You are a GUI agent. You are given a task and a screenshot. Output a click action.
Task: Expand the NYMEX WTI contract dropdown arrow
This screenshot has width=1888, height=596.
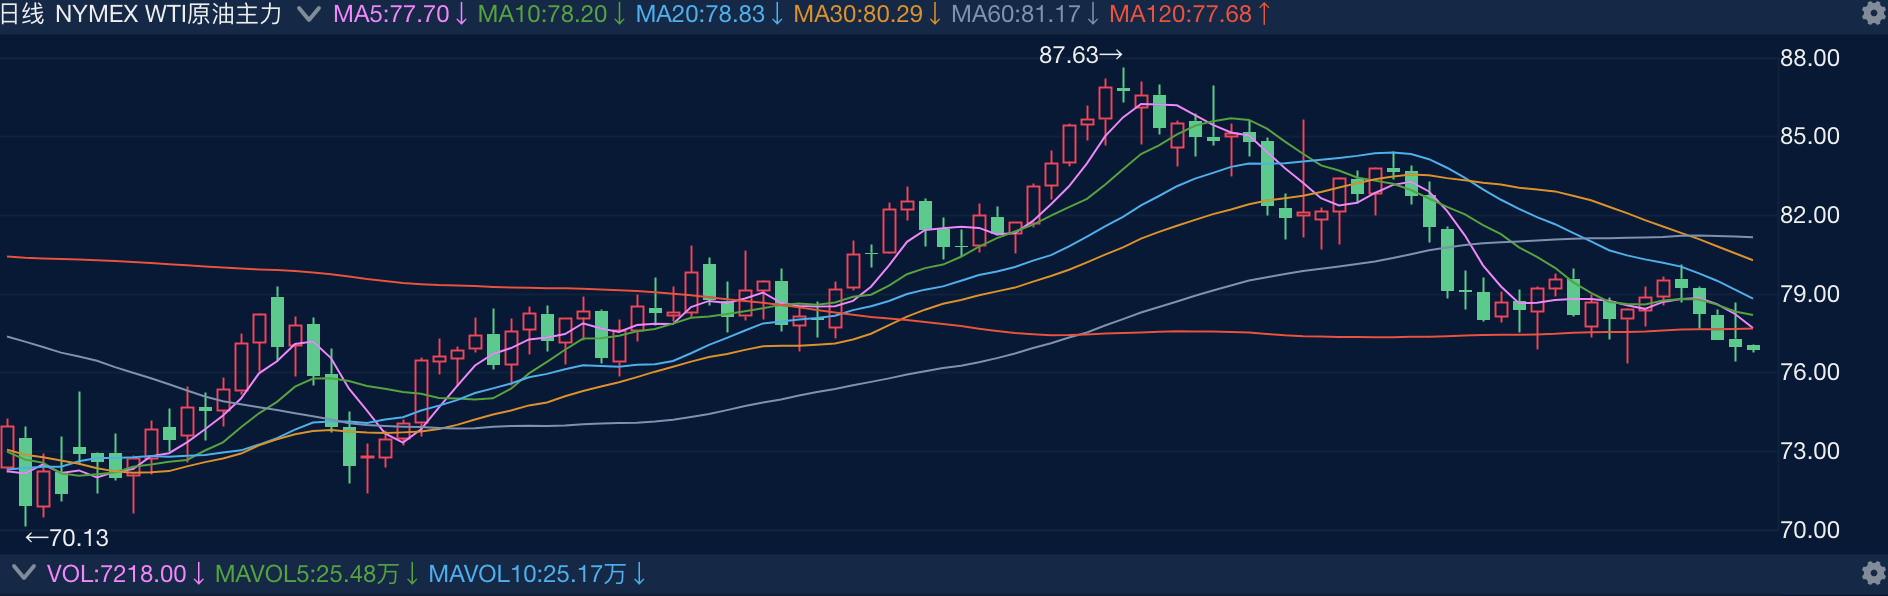click(x=309, y=14)
